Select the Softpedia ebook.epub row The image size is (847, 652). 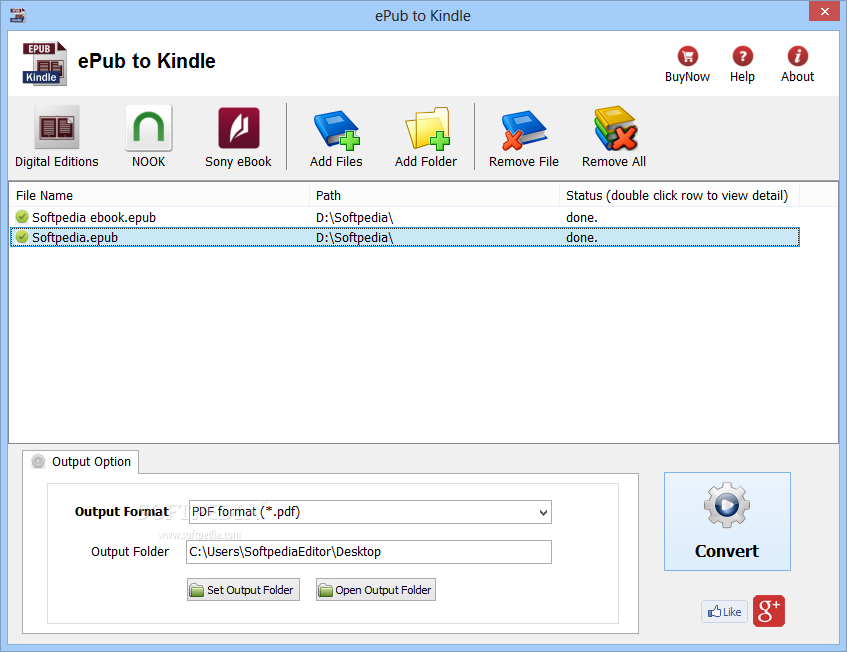[x=405, y=217]
